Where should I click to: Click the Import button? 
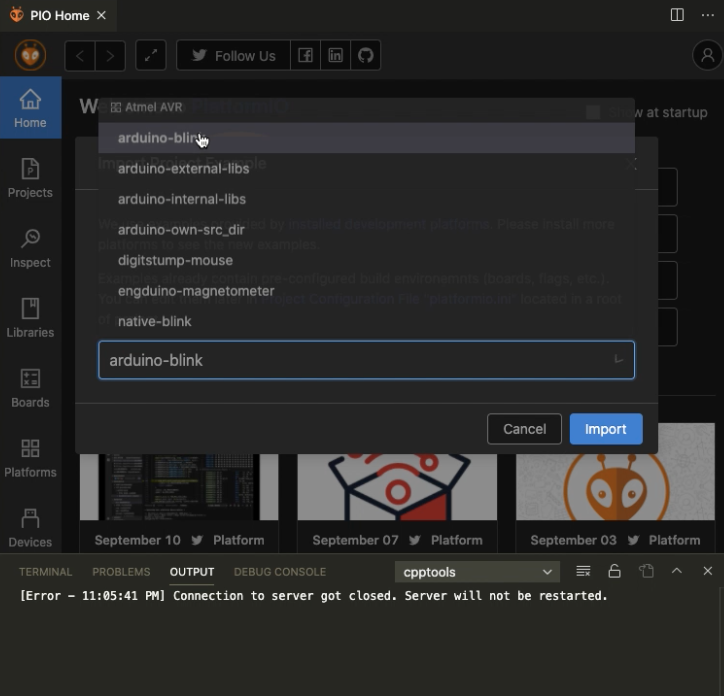point(606,429)
